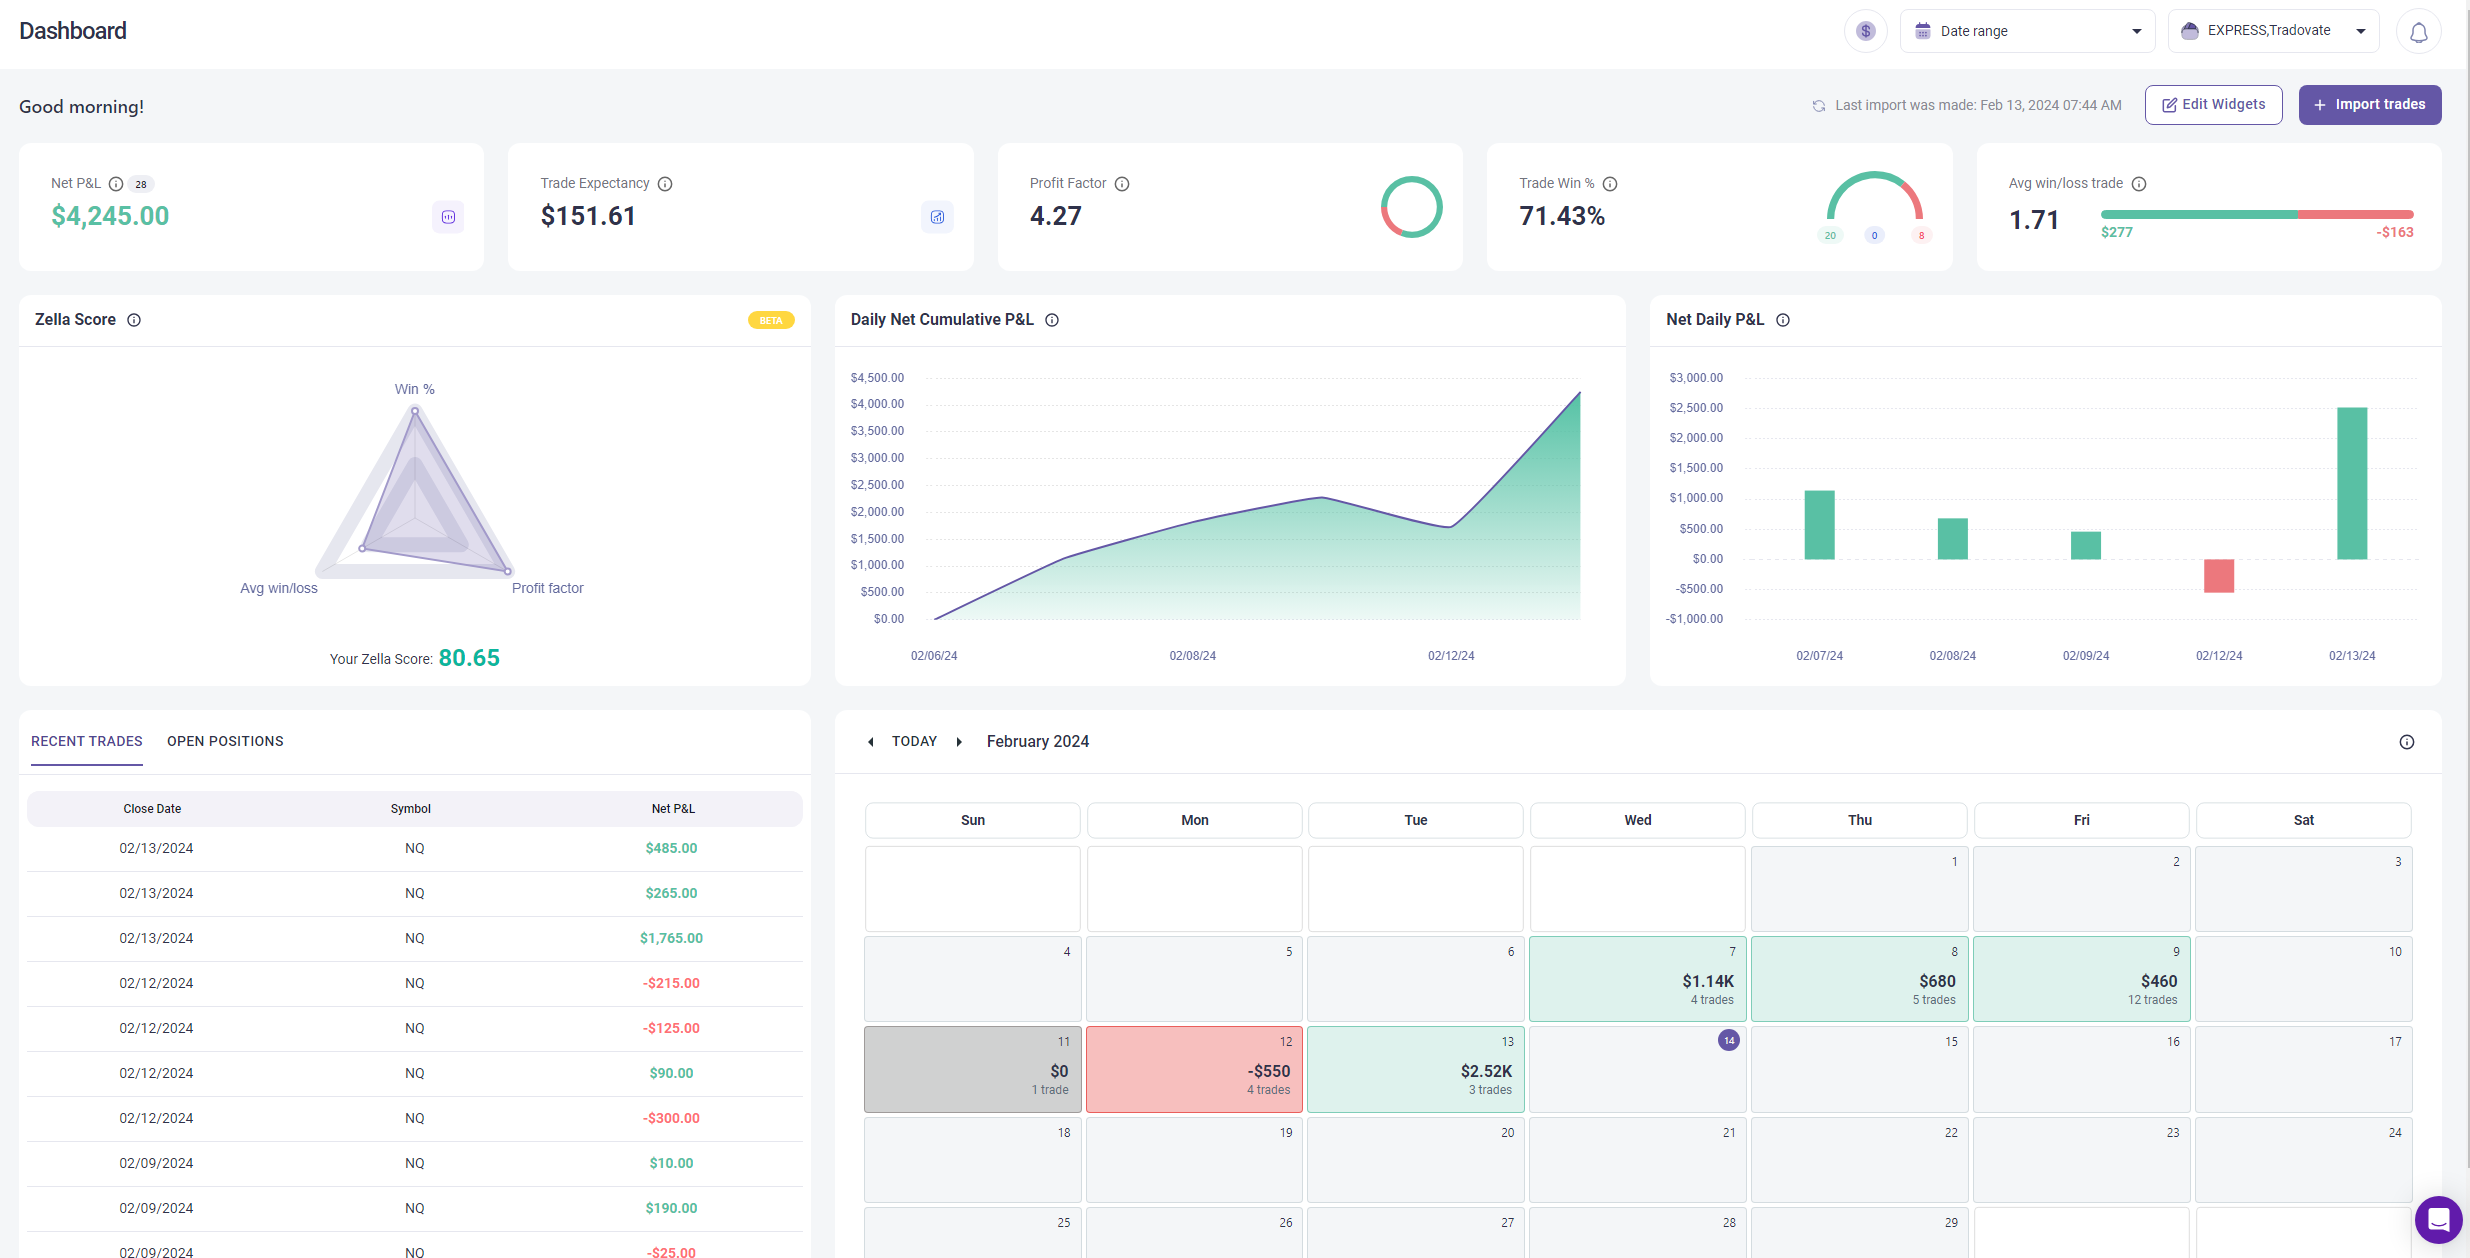This screenshot has height=1258, width=2470.
Task: Go to previous month in calendar
Action: click(x=871, y=742)
